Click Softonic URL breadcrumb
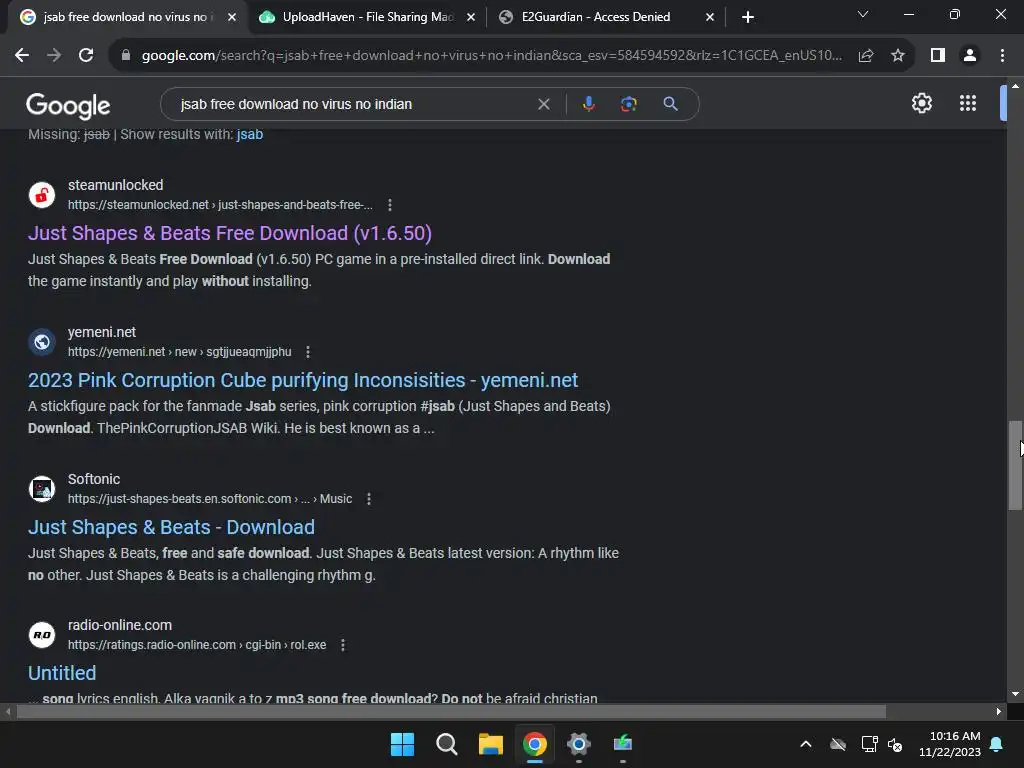The width and height of the screenshot is (1024, 768). pyautogui.click(x=210, y=499)
